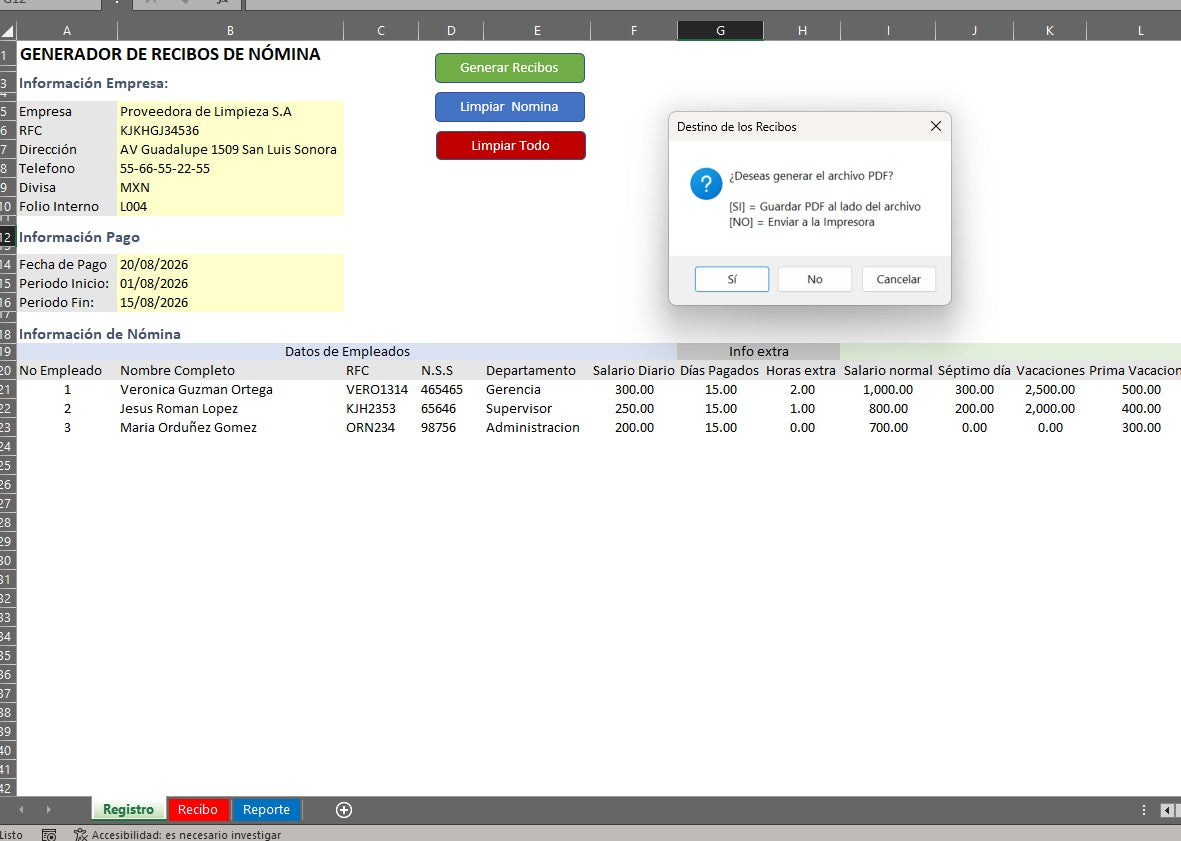Click the Supervisor department cell
Screen dimensions: 1181x841
(x=537, y=408)
